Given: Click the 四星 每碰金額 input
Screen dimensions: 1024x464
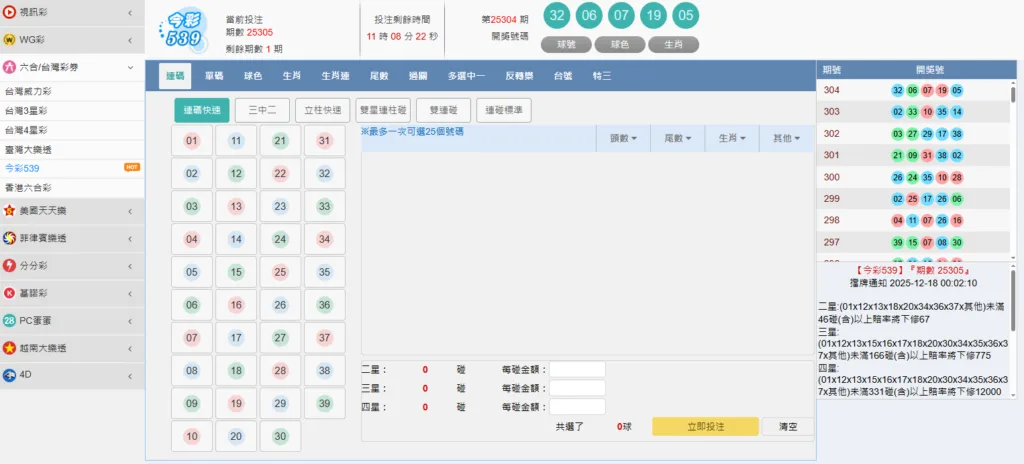Looking at the screenshot, I should coord(577,407).
